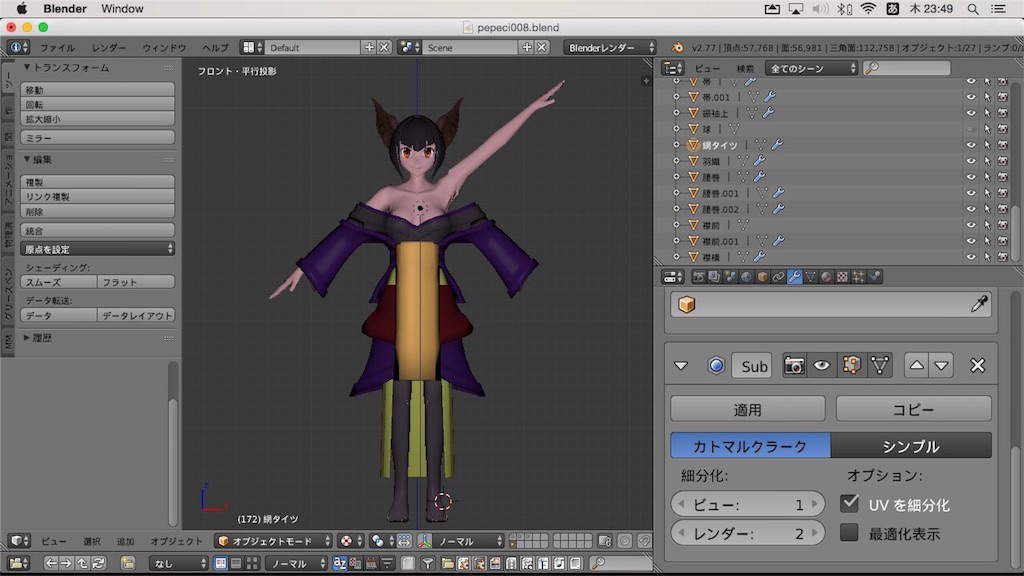The image size is (1024, 576).
Task: Click the レンダー subdivision level field
Action: click(x=747, y=534)
